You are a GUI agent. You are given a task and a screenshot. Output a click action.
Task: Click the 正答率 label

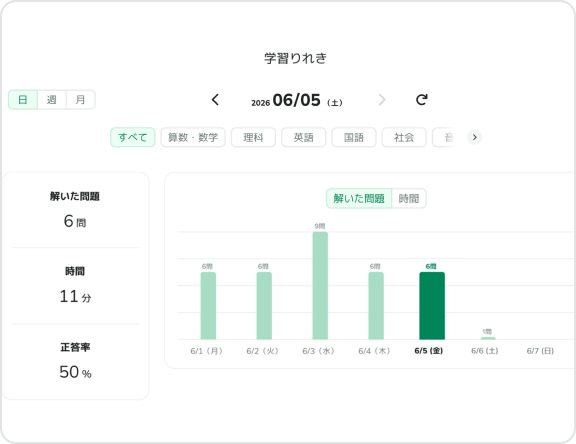tap(75, 347)
